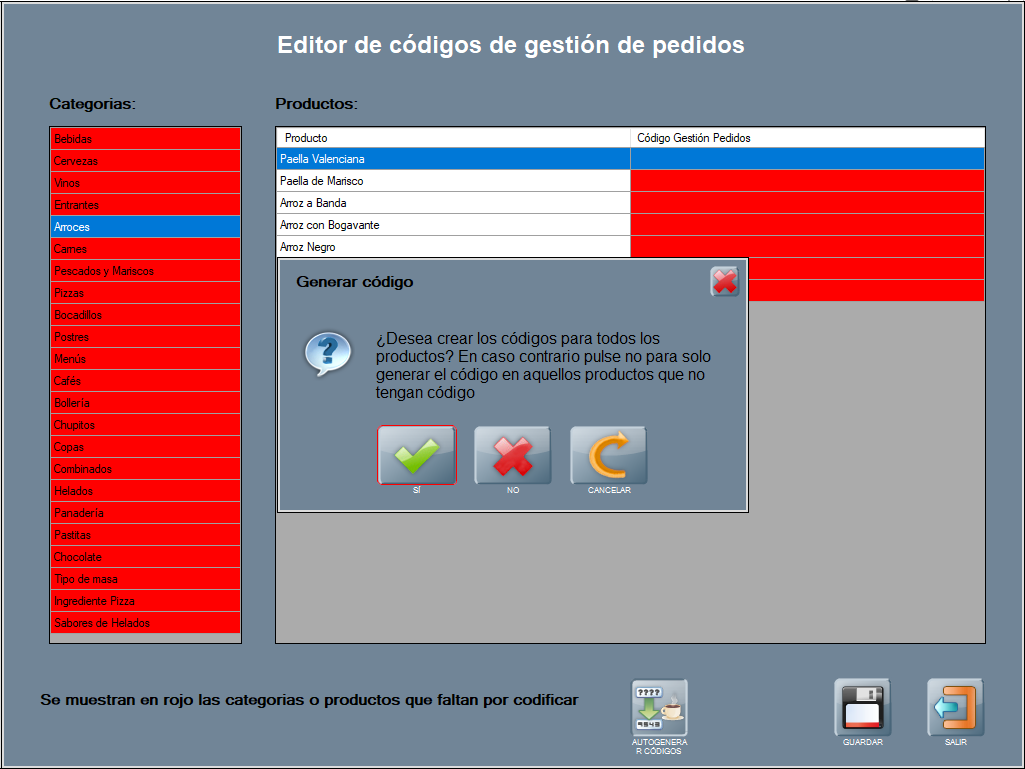Viewport: 1025px width, 769px height.
Task: Click the orange arrow Cancelar button
Action: pos(608,455)
